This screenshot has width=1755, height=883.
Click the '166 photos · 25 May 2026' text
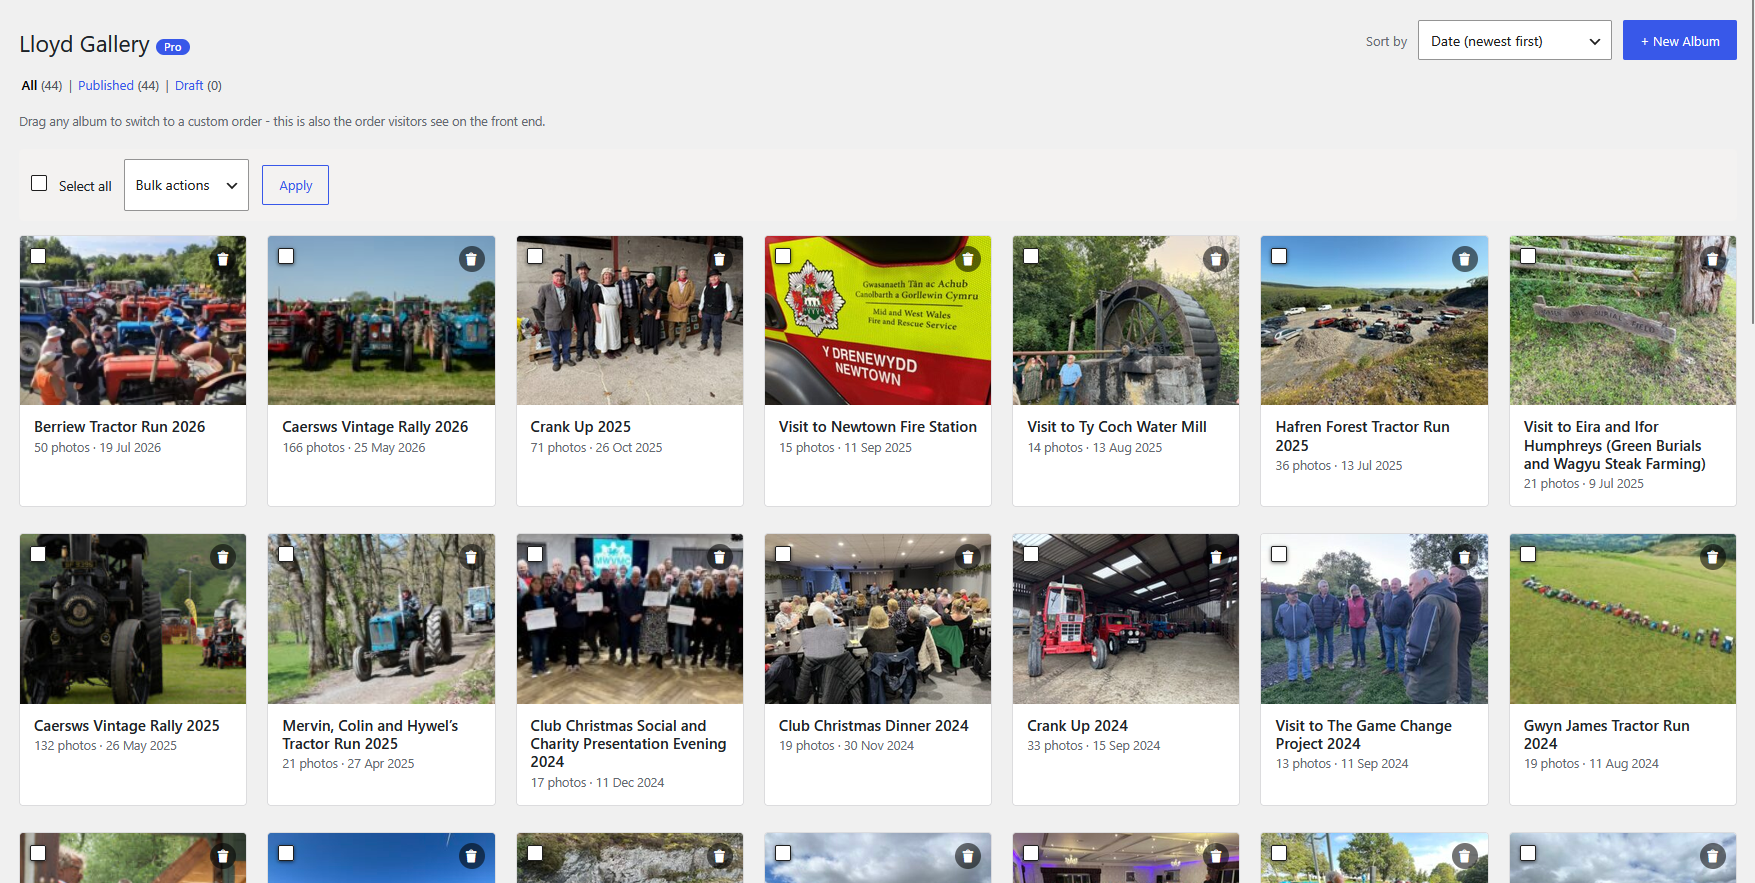click(354, 448)
